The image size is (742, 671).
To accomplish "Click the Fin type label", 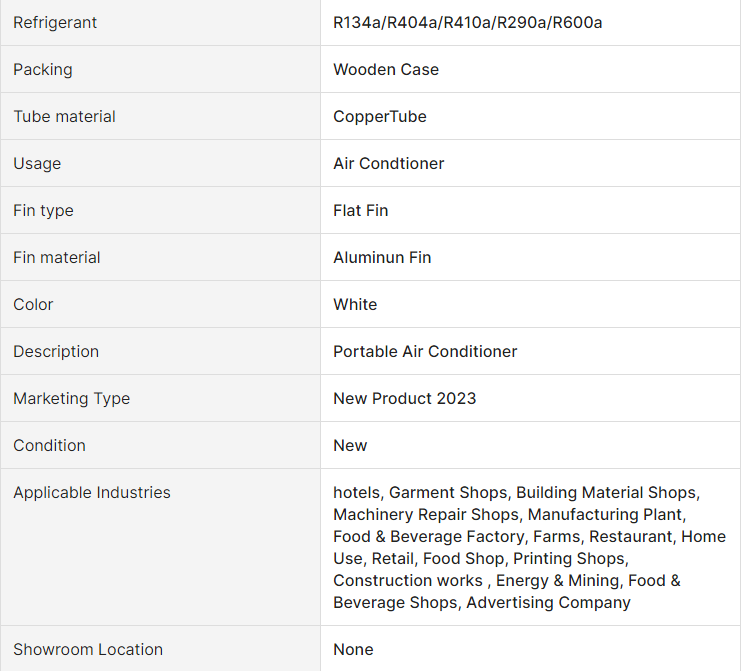I will pyautogui.click(x=43, y=210).
